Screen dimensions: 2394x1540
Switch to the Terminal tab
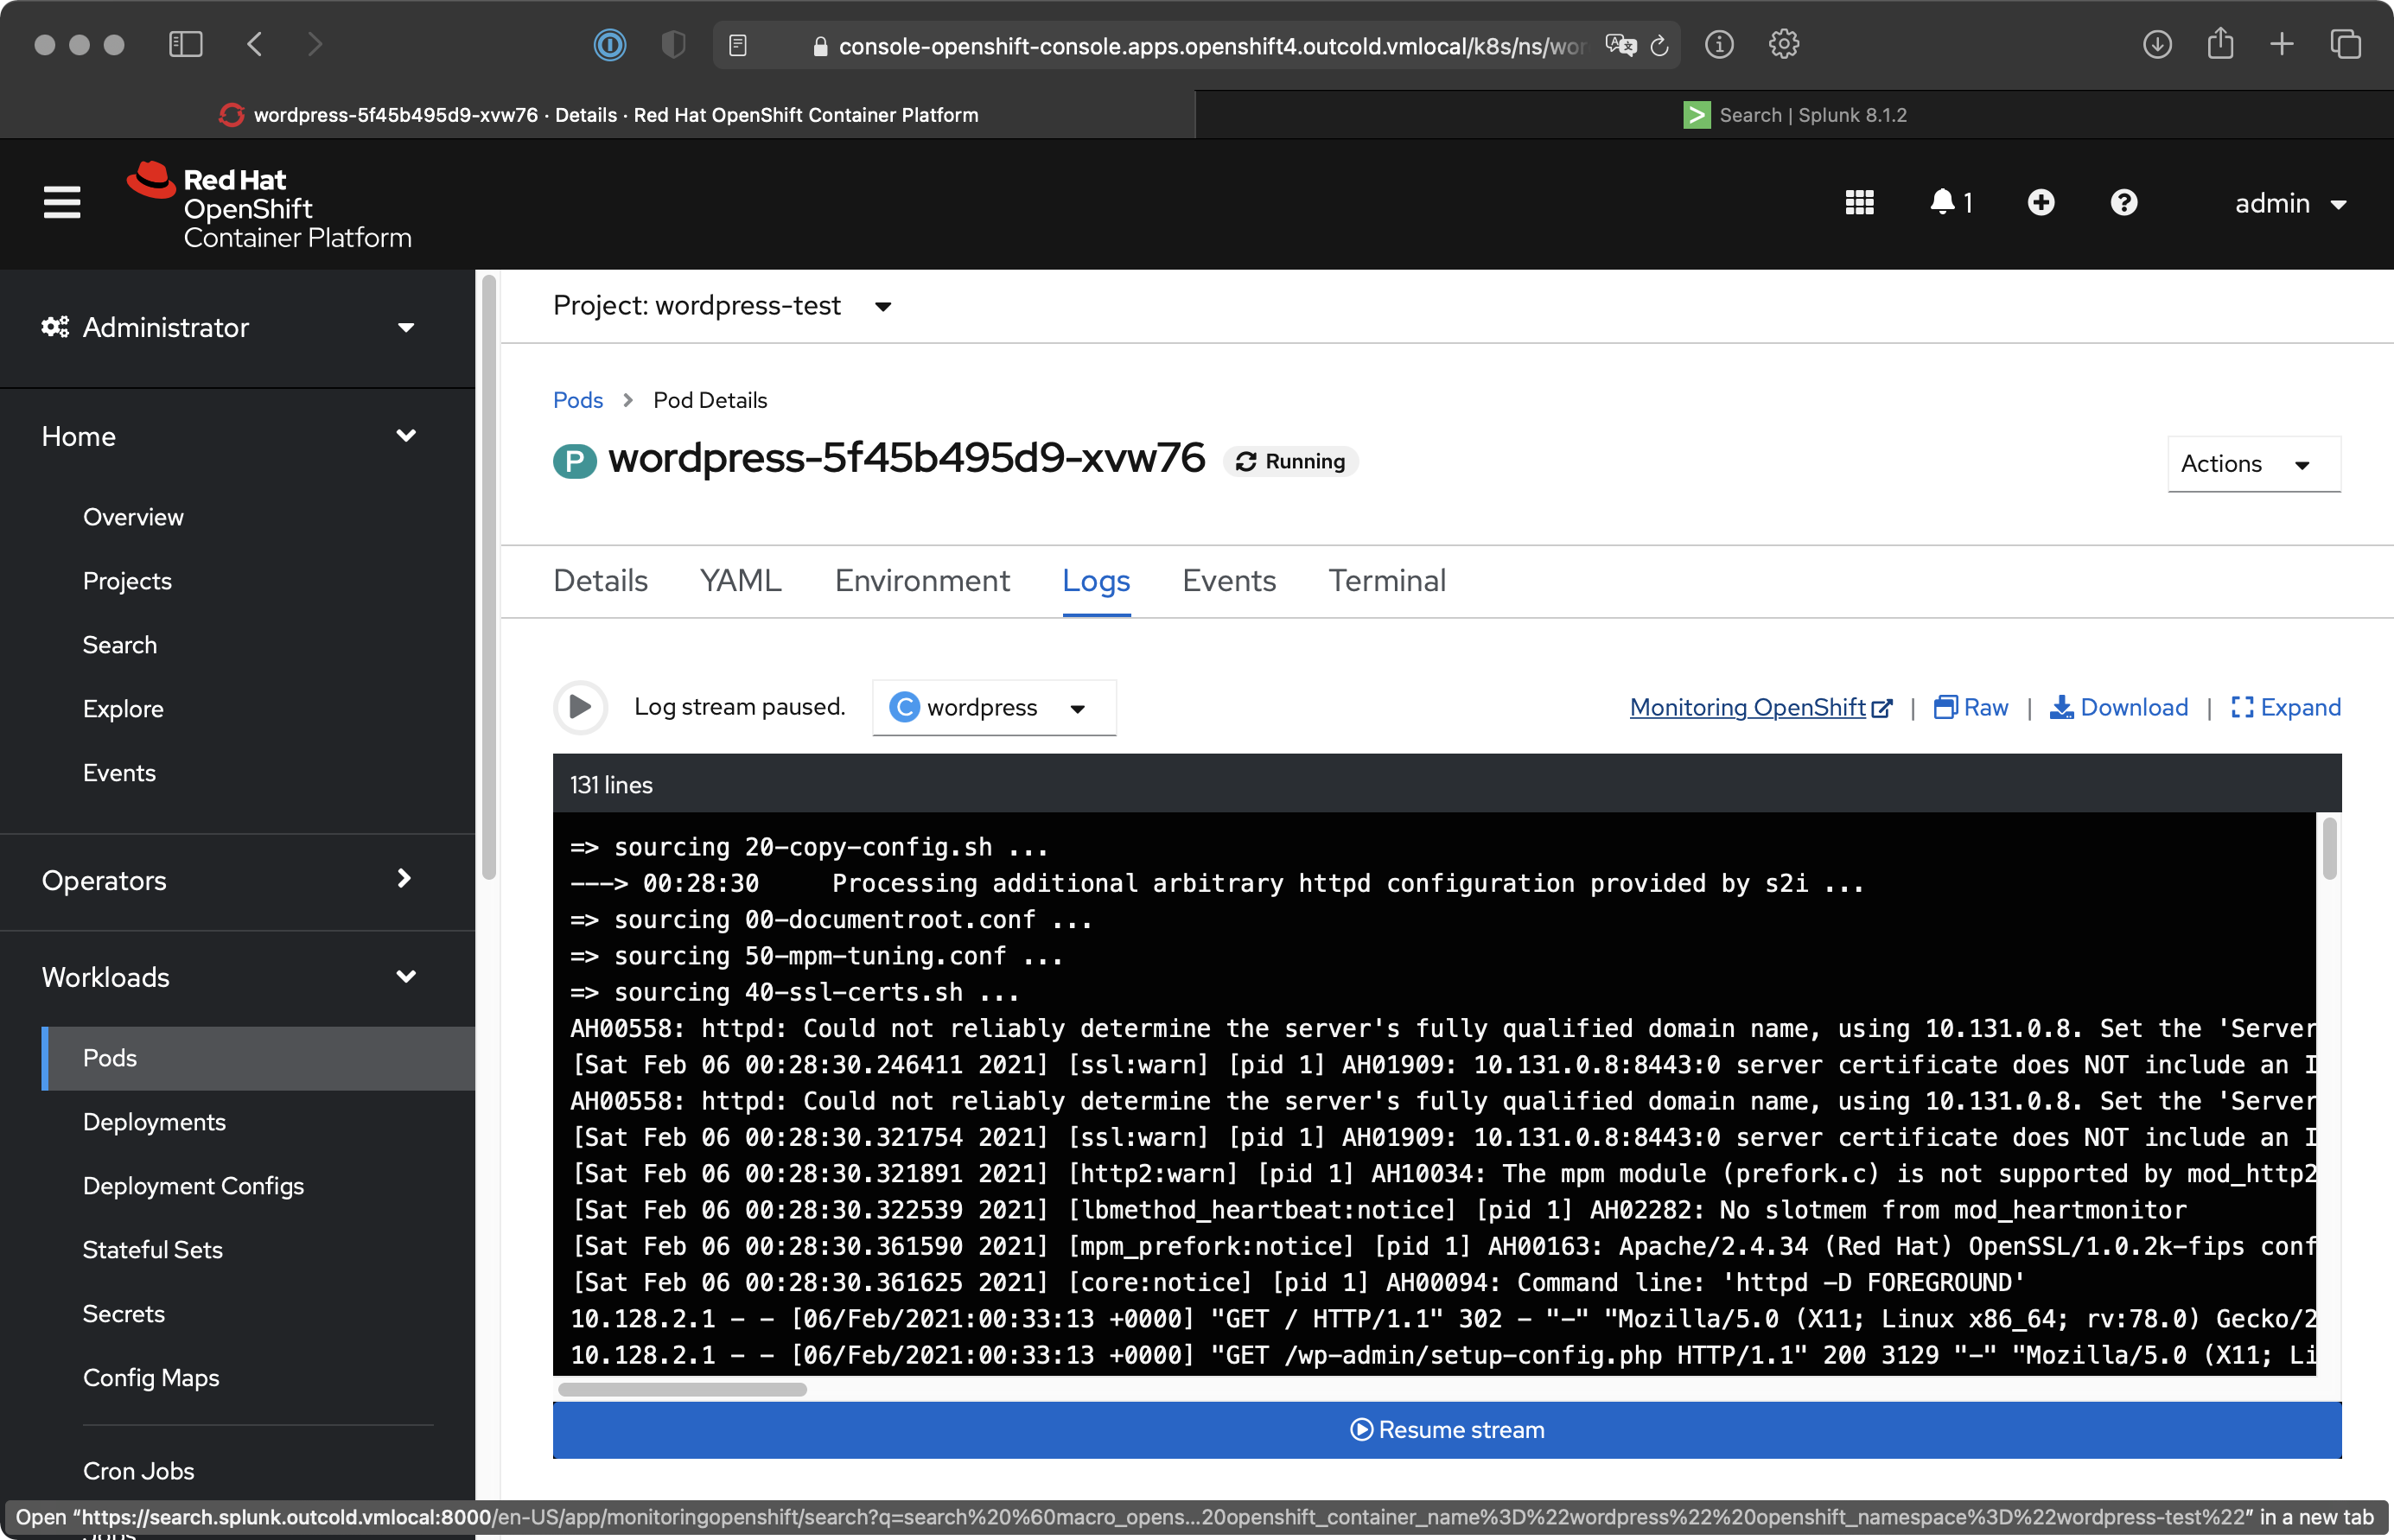point(1387,581)
